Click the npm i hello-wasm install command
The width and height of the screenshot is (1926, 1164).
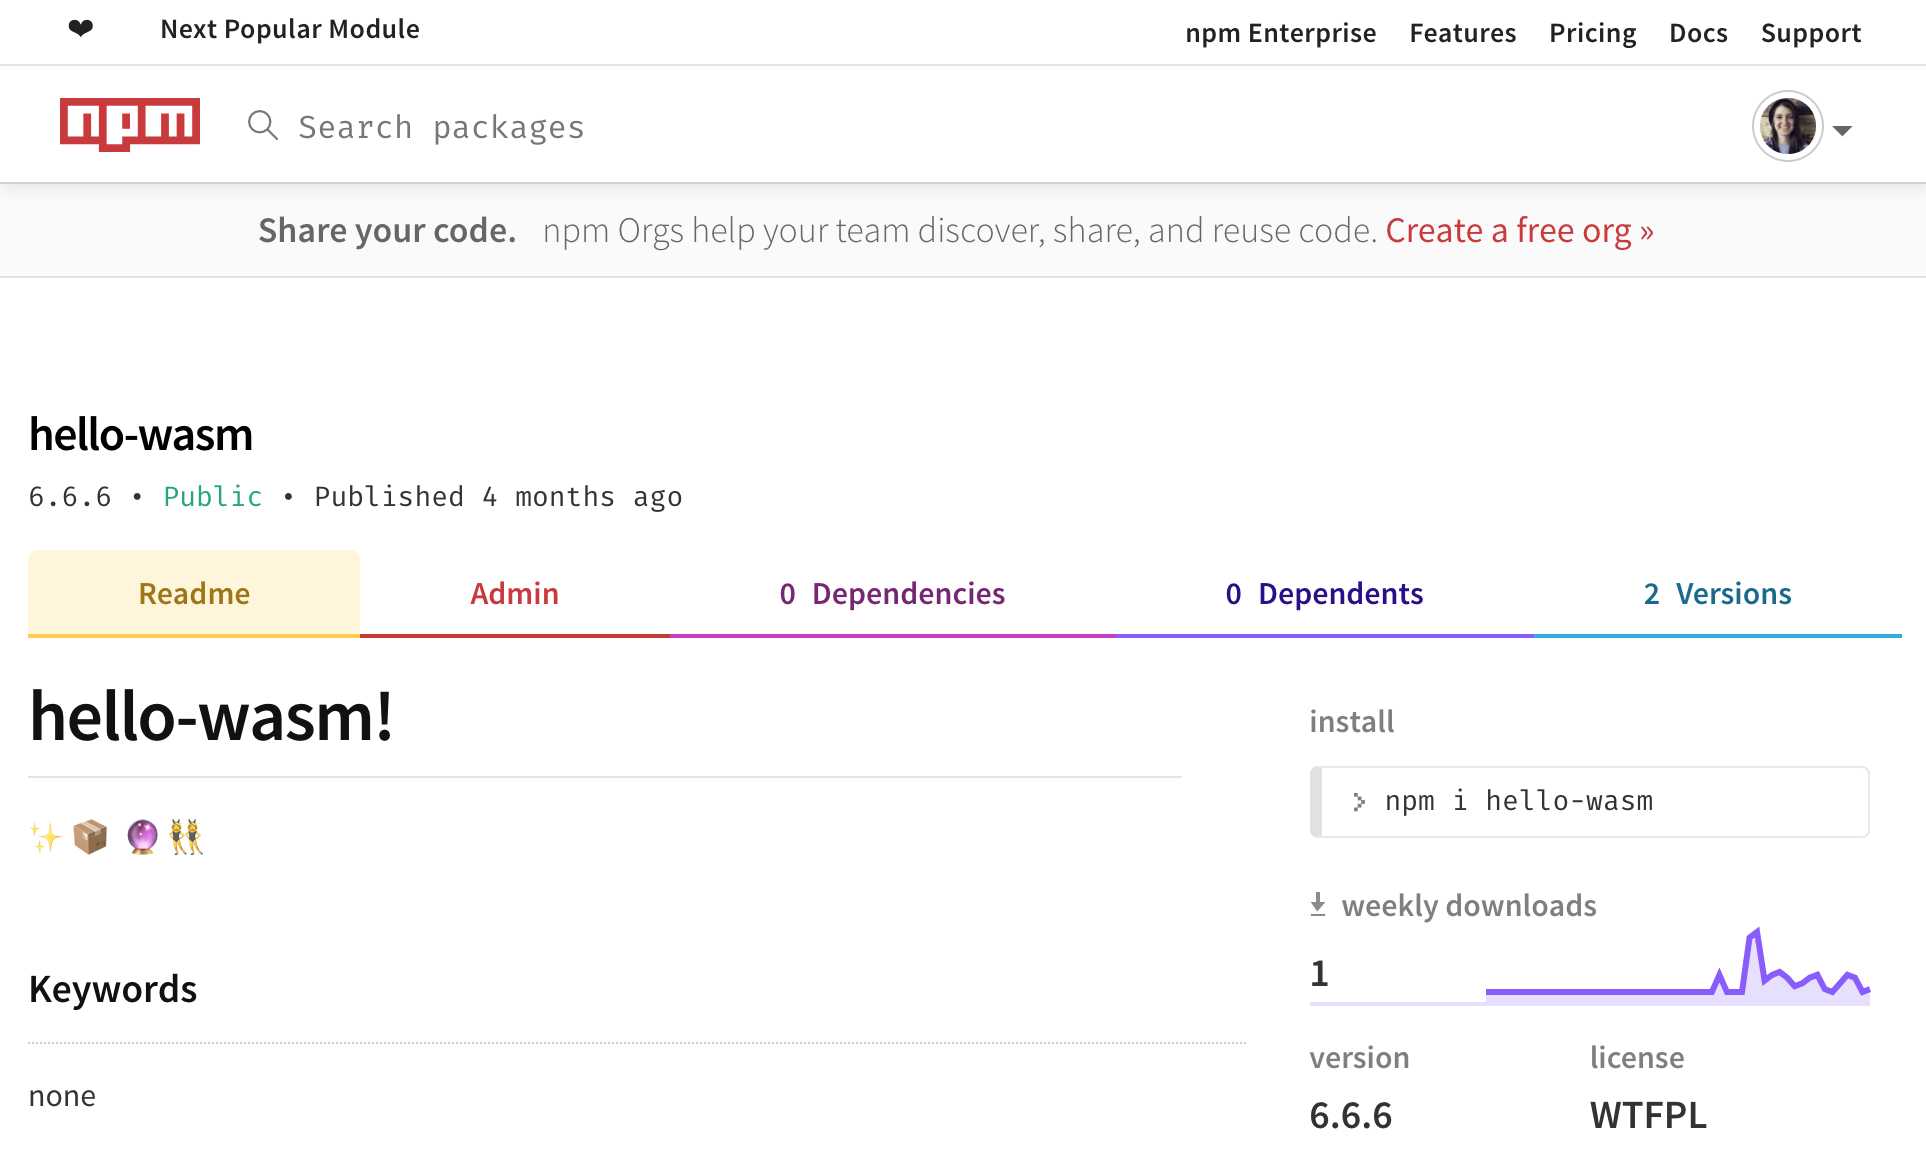pyautogui.click(x=1519, y=801)
